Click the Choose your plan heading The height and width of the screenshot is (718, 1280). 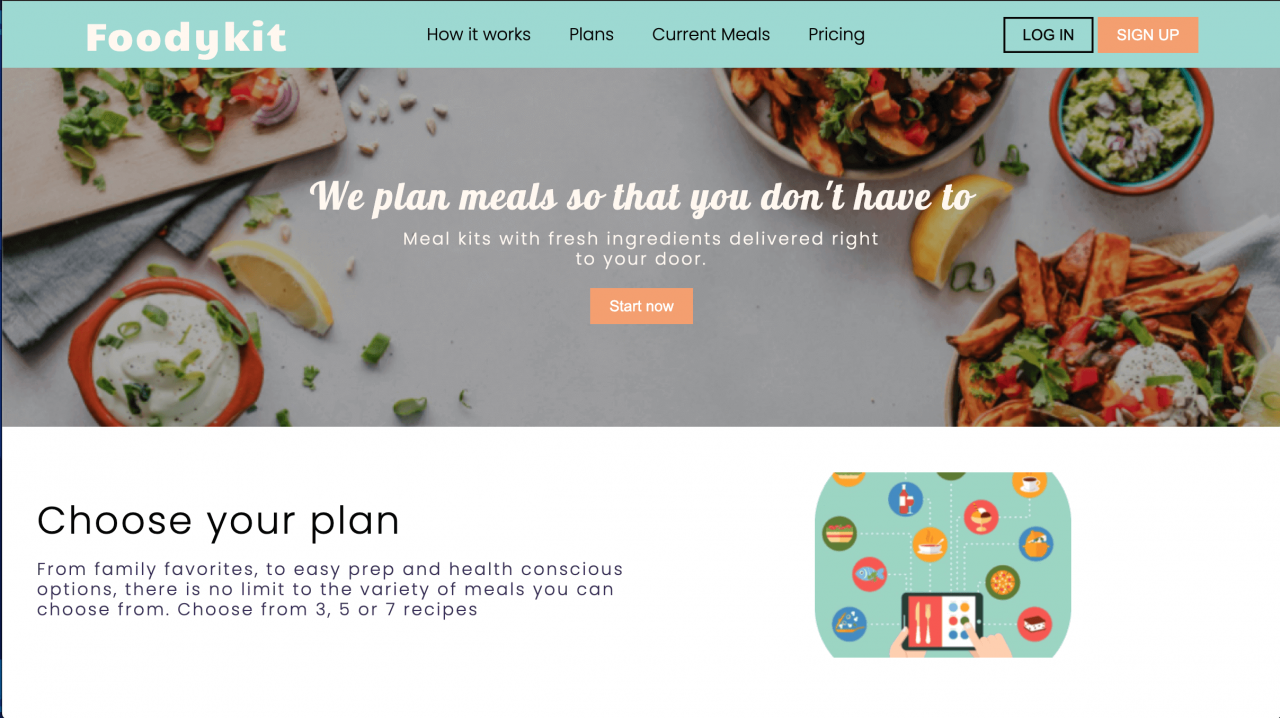(219, 521)
